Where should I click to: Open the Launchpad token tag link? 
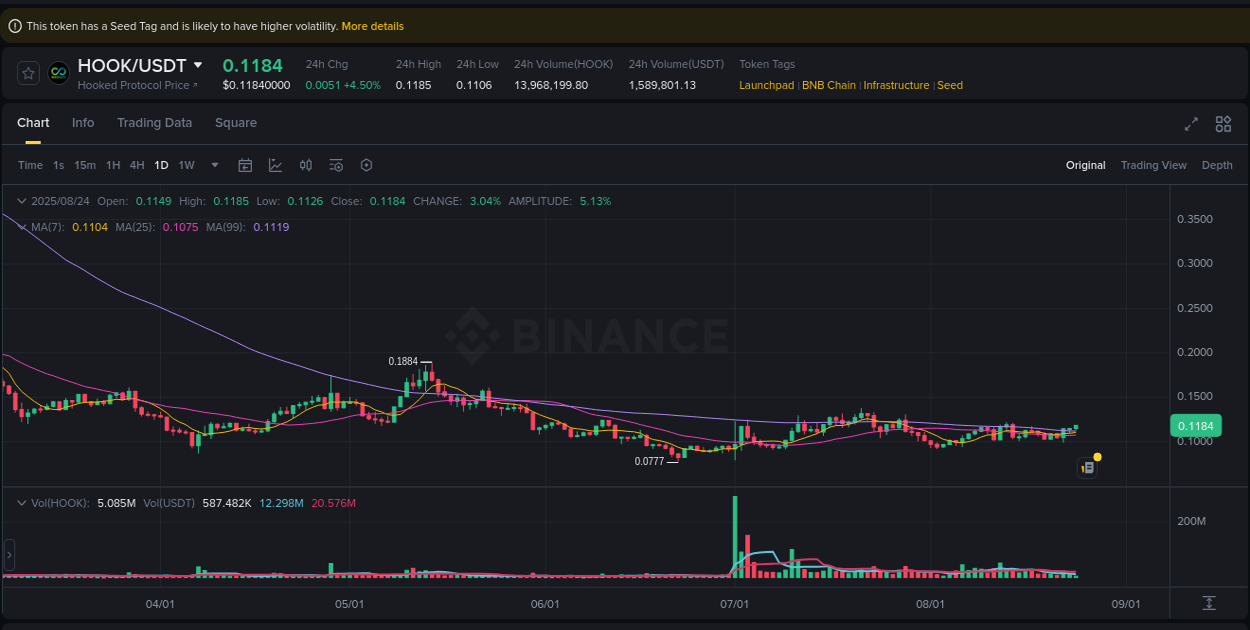point(766,85)
